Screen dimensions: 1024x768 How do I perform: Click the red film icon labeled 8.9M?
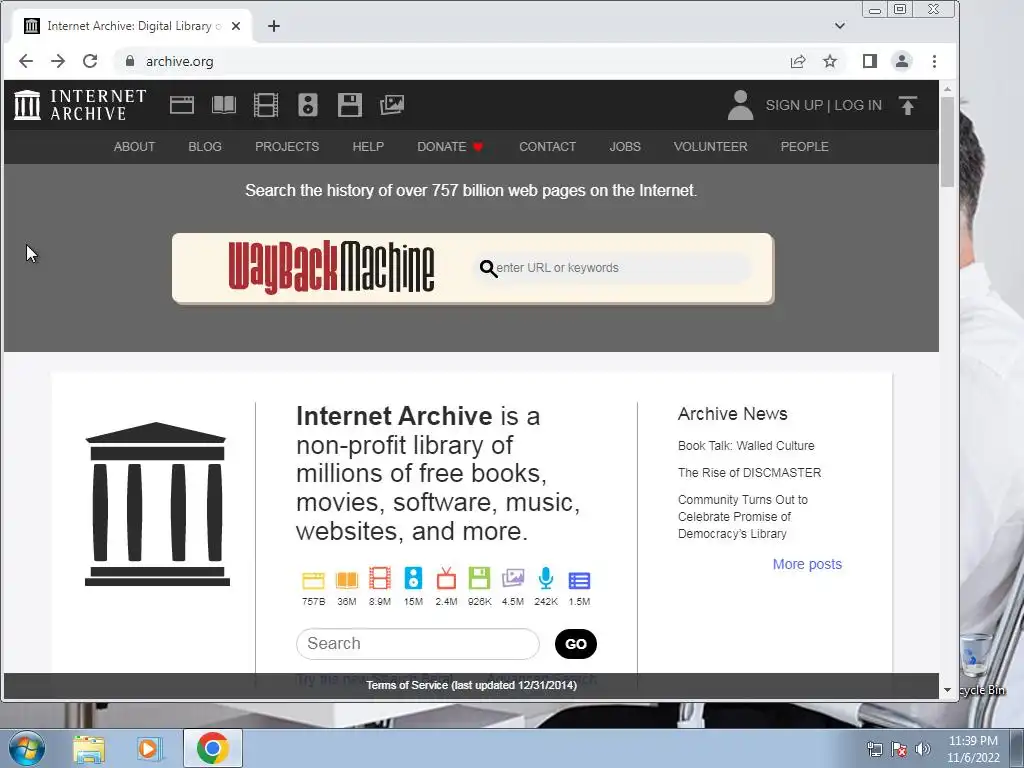click(x=380, y=579)
